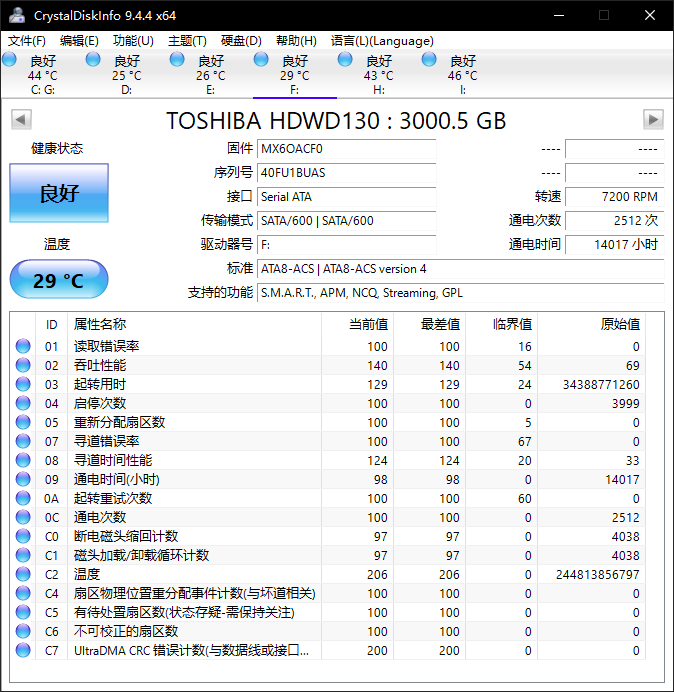674x692 pixels.
Task: Click the power-on hours field 14017 小时
Action: [x=614, y=244]
